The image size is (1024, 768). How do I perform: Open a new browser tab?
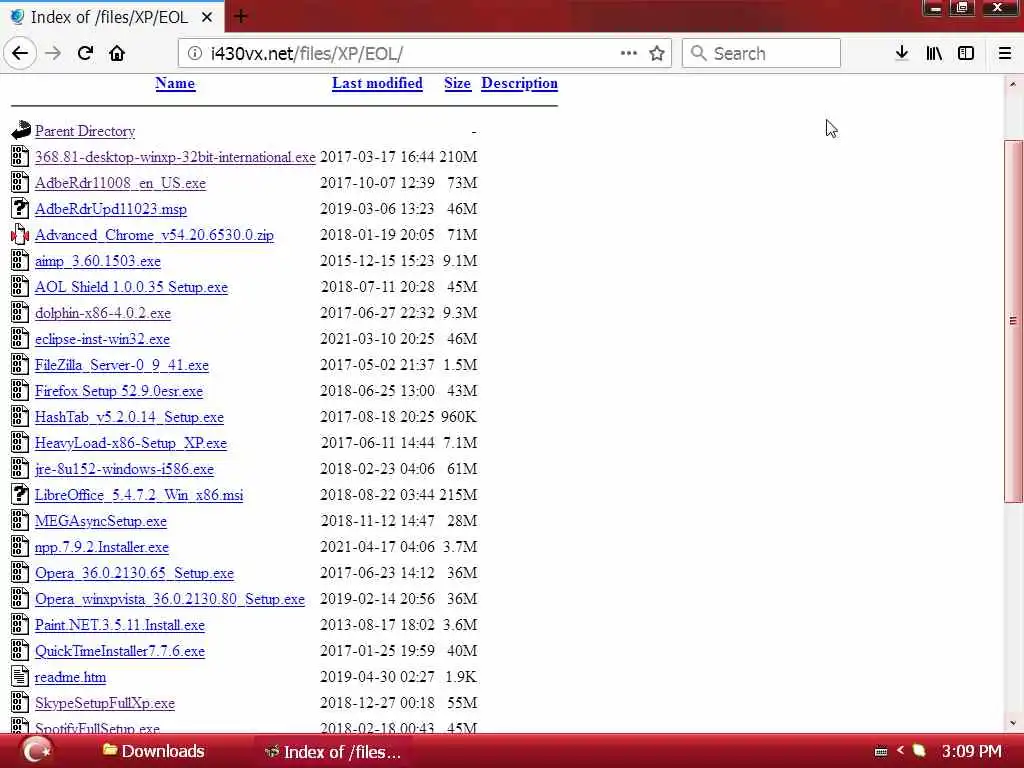click(241, 16)
